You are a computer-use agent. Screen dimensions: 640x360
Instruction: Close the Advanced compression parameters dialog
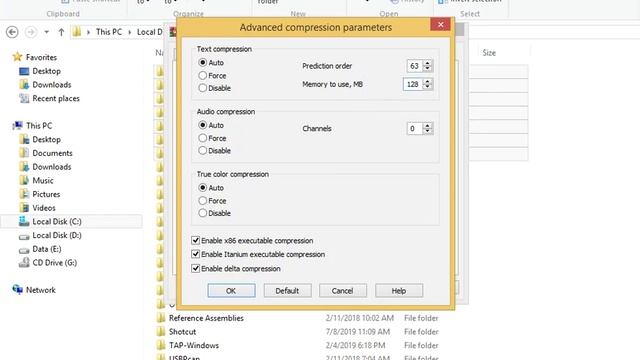[440, 24]
